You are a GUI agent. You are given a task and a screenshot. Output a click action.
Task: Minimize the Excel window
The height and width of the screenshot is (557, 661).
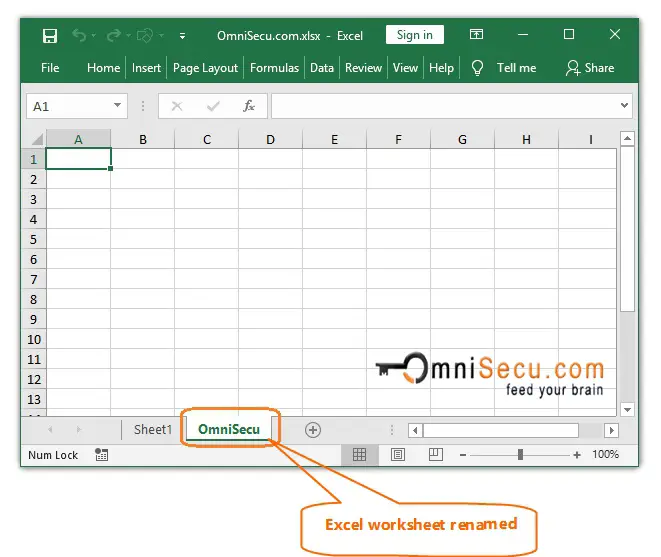[523, 34]
